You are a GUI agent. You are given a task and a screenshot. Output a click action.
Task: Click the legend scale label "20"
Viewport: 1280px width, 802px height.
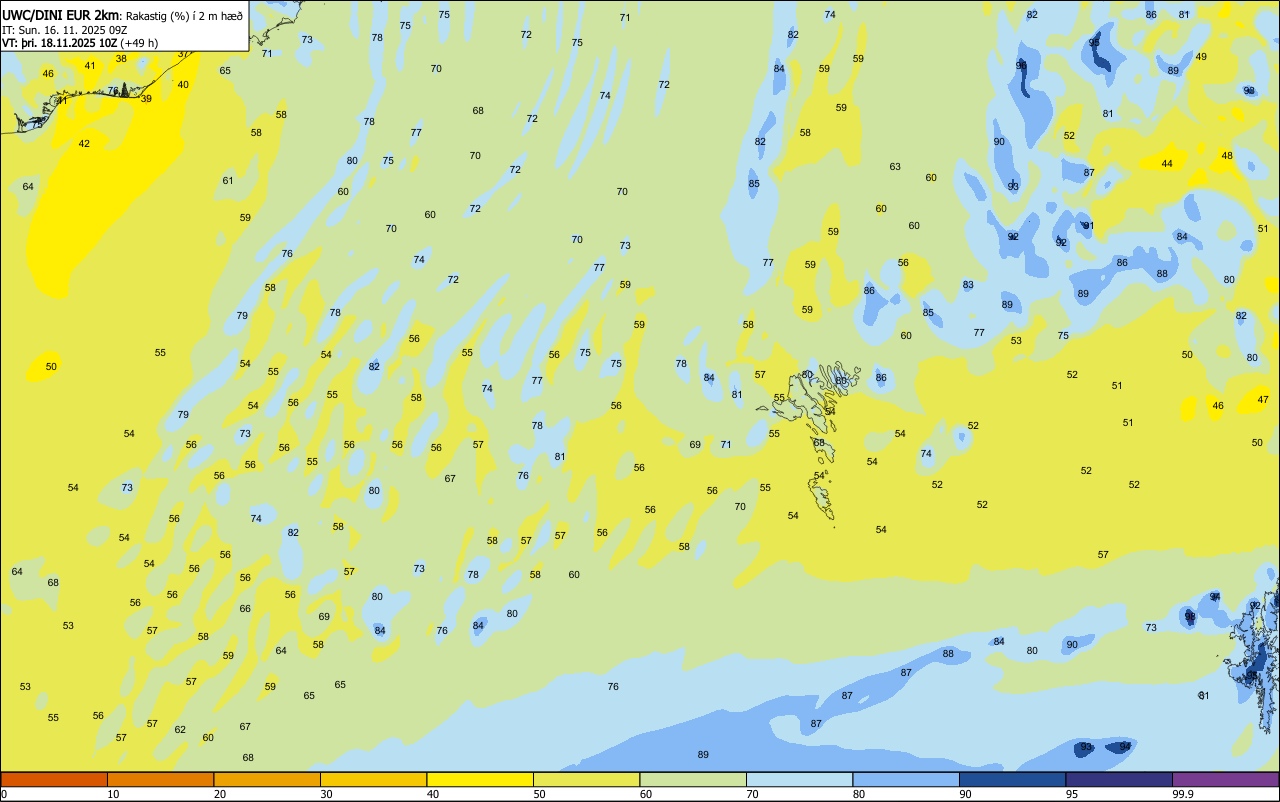(220, 794)
